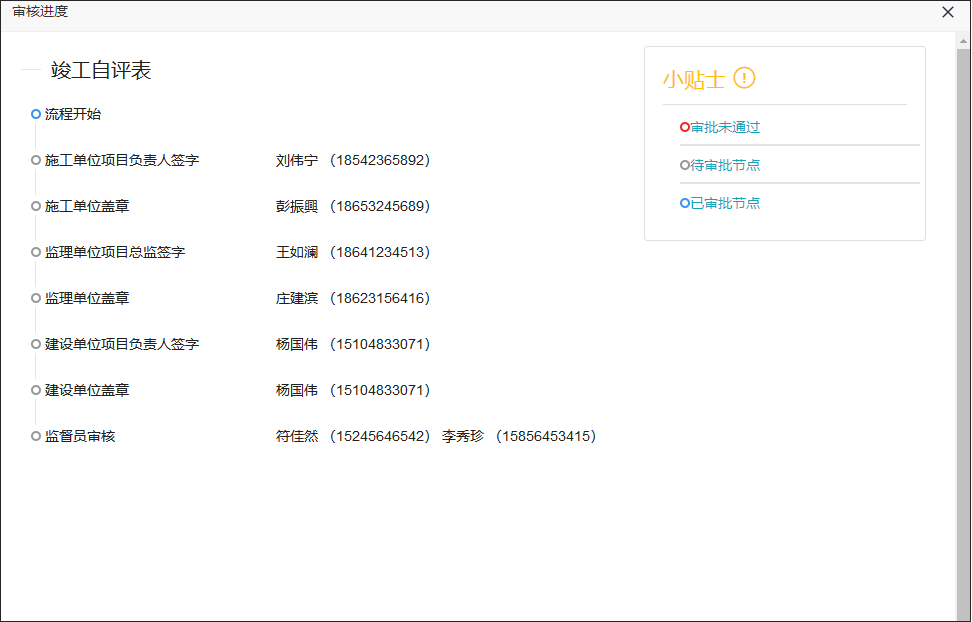Image resolution: width=972 pixels, height=622 pixels.
Task: Click the 施工单位项目负责人签字 step label
Action: tap(122, 160)
